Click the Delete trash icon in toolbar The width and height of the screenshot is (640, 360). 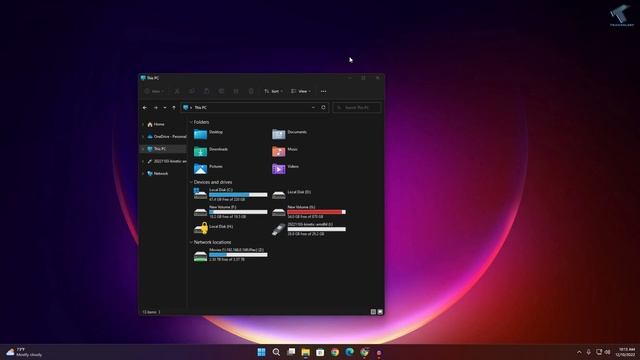pyautogui.click(x=251, y=91)
